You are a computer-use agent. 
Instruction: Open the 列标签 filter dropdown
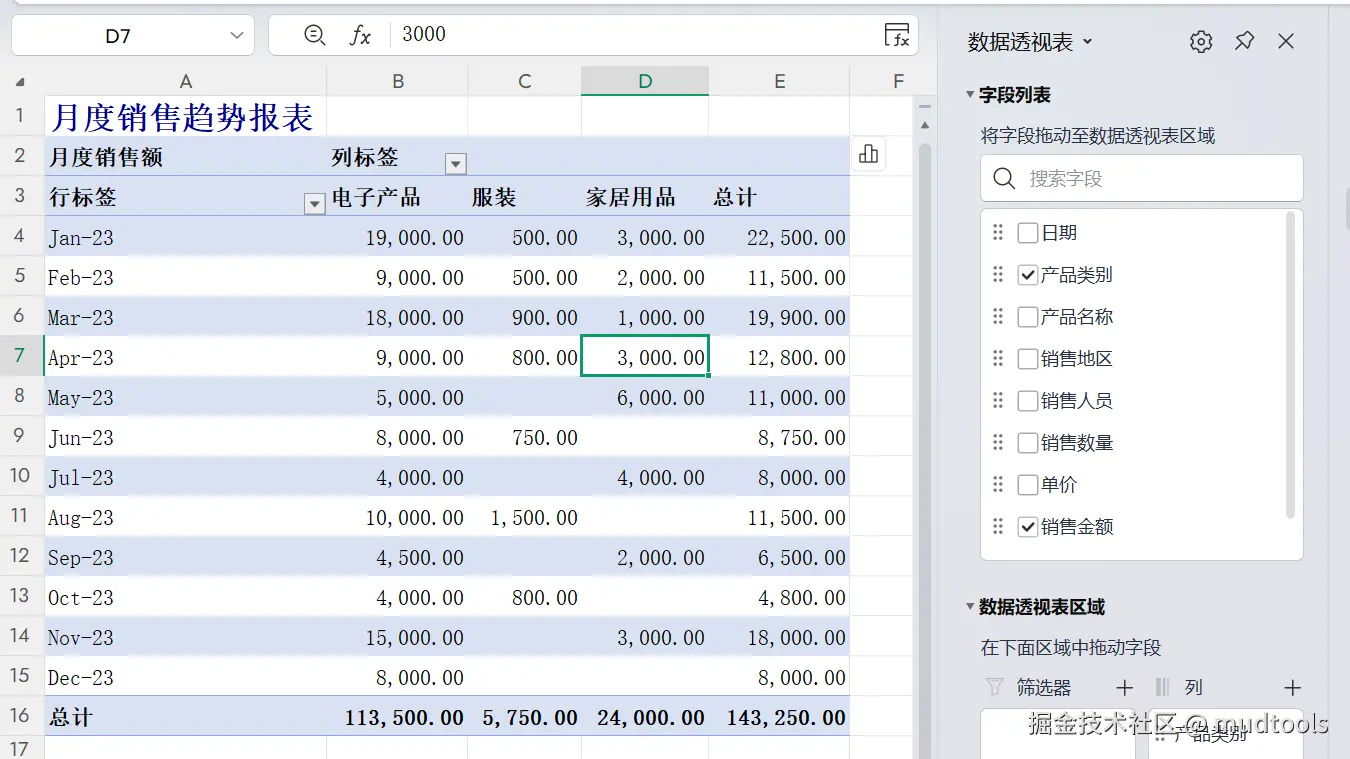455,164
